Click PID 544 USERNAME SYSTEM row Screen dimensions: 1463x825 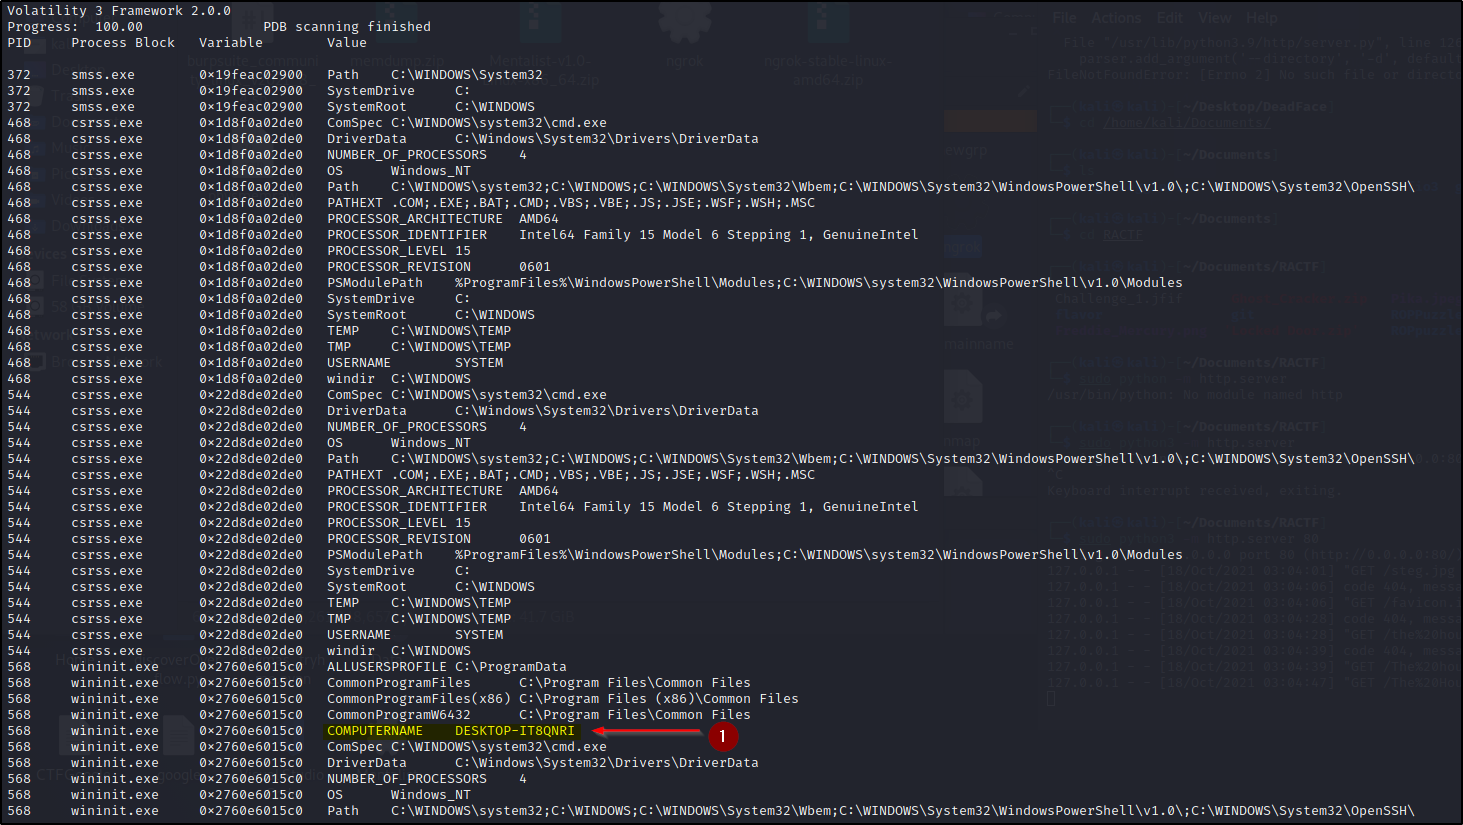coord(255,635)
